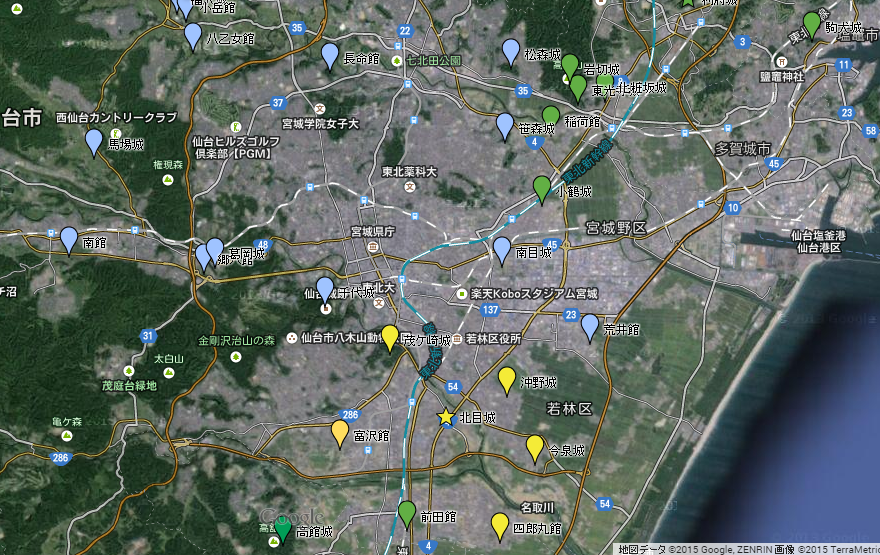Click the 亀ケ森 mountain icon
Viewport: 880px width, 555px height.
pyautogui.click(x=67, y=435)
